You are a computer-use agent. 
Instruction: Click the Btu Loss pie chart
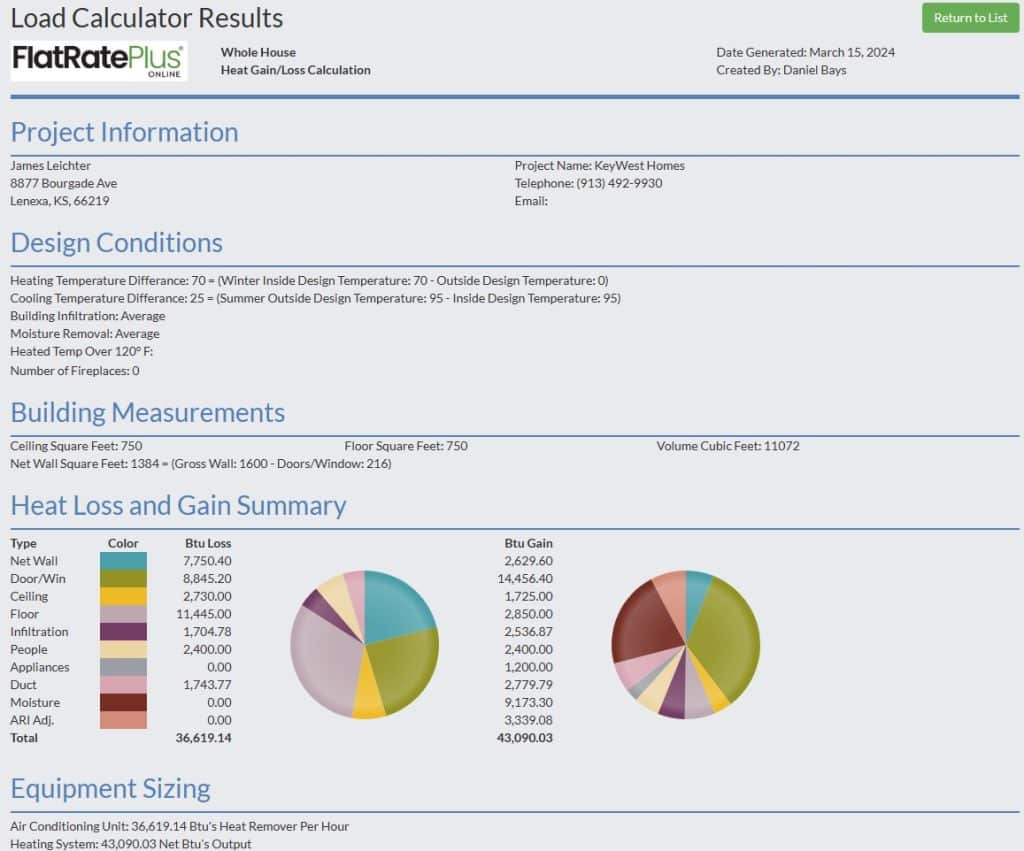pos(365,644)
